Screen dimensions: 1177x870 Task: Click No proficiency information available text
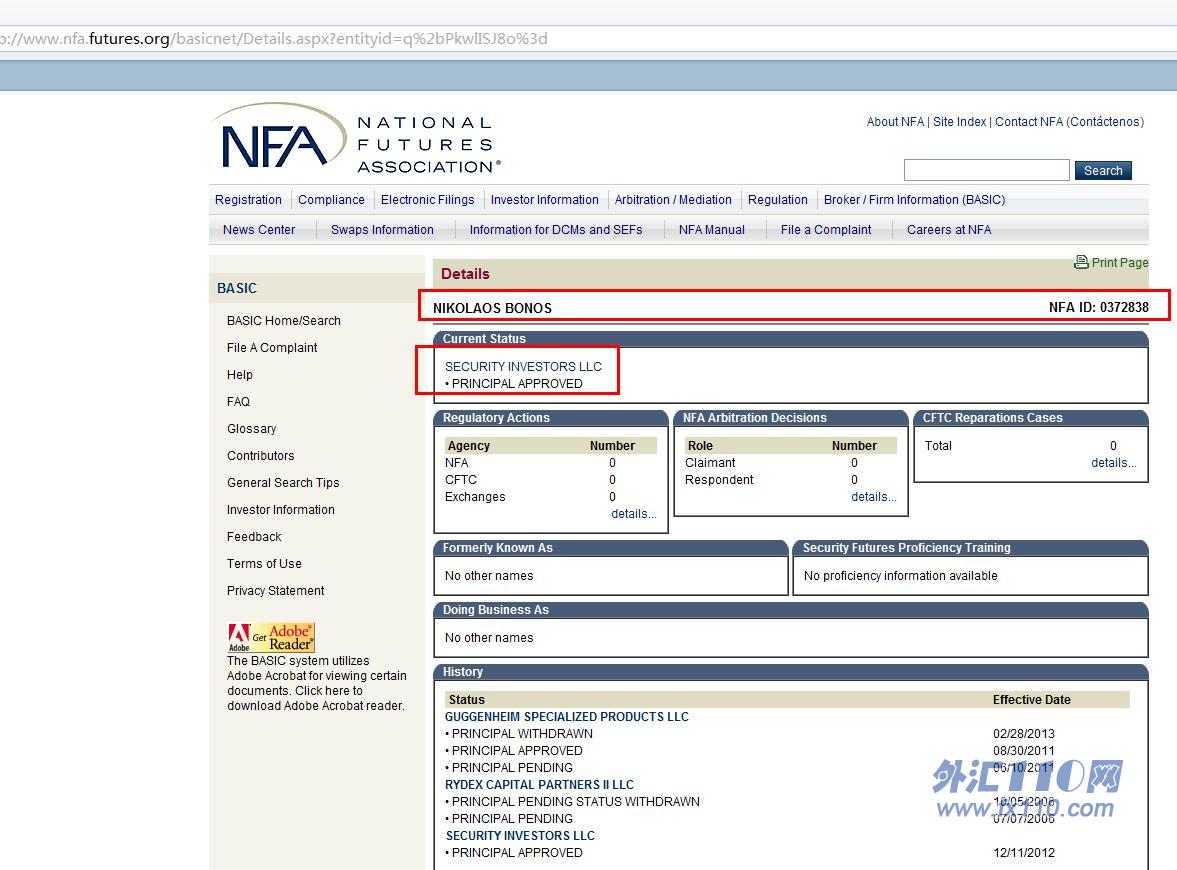[x=901, y=576]
